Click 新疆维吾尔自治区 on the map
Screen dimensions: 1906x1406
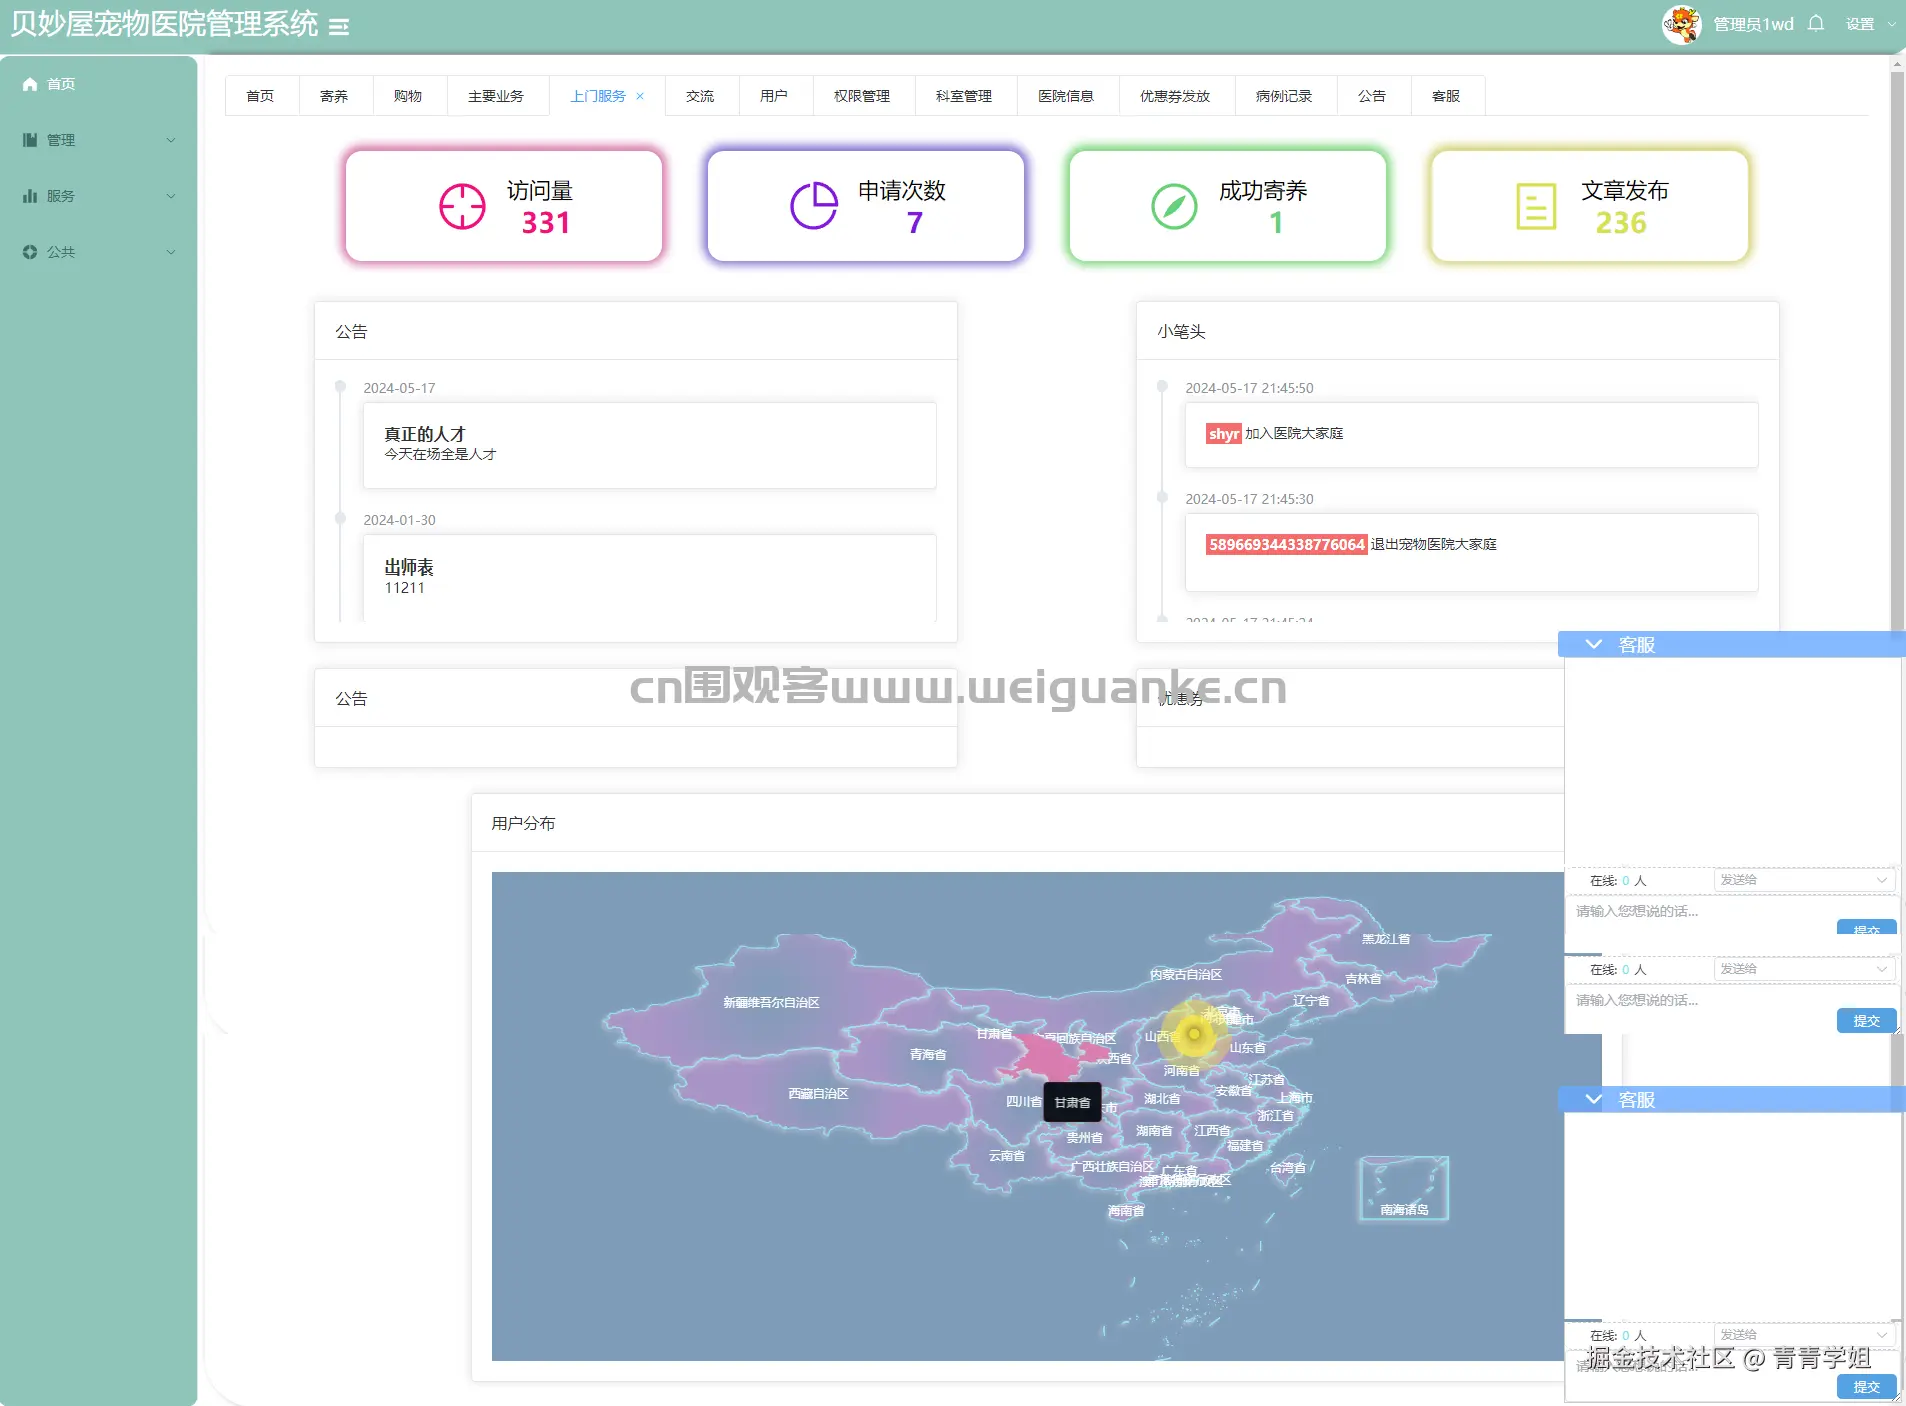pyautogui.click(x=771, y=1002)
